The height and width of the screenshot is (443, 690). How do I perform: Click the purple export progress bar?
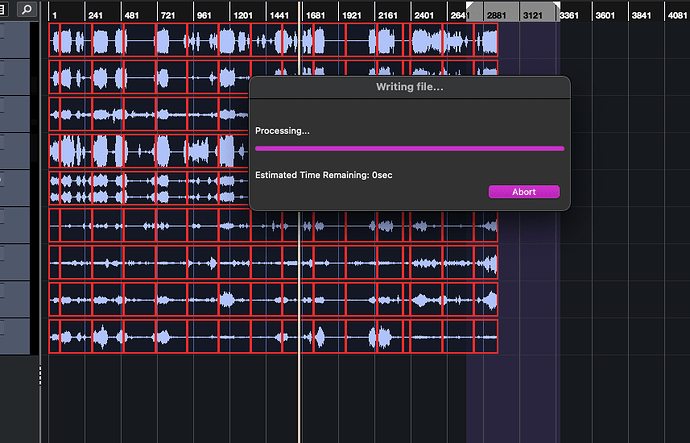pos(410,149)
